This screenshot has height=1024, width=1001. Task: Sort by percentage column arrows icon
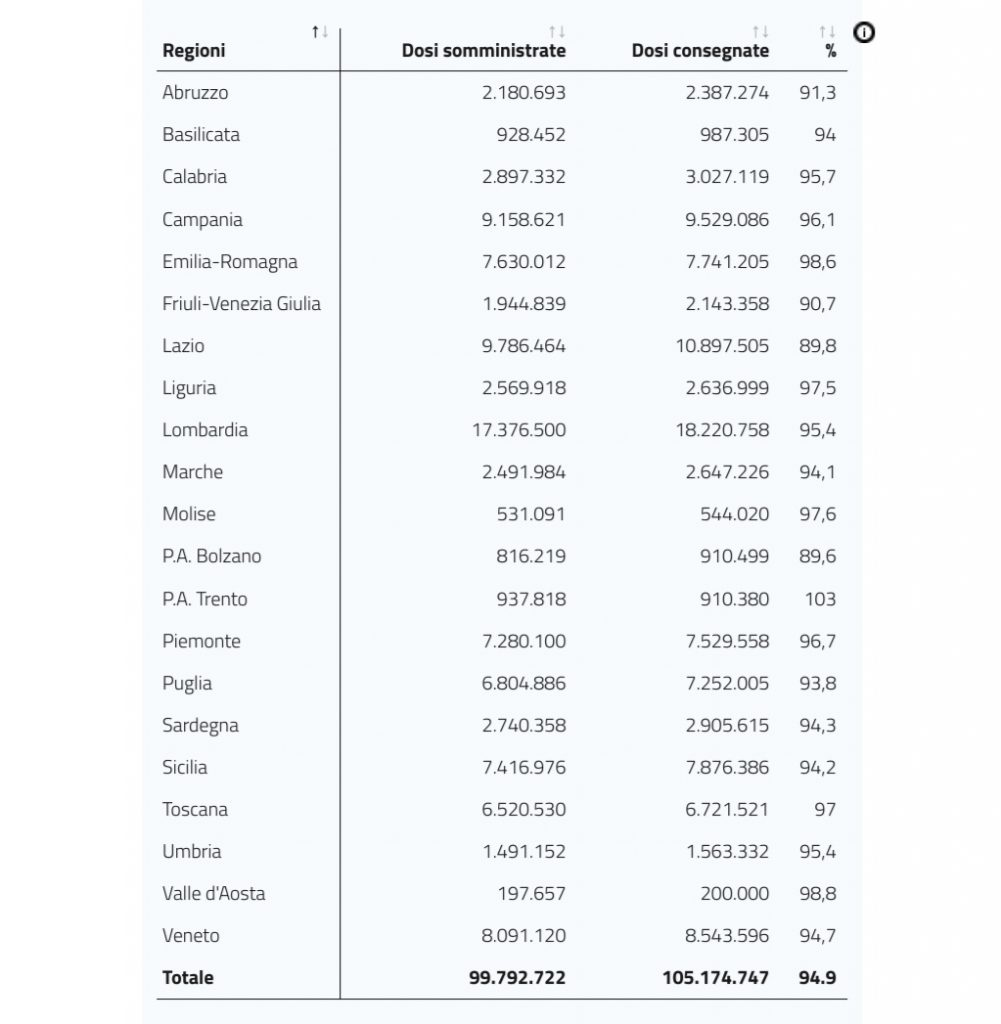827,31
